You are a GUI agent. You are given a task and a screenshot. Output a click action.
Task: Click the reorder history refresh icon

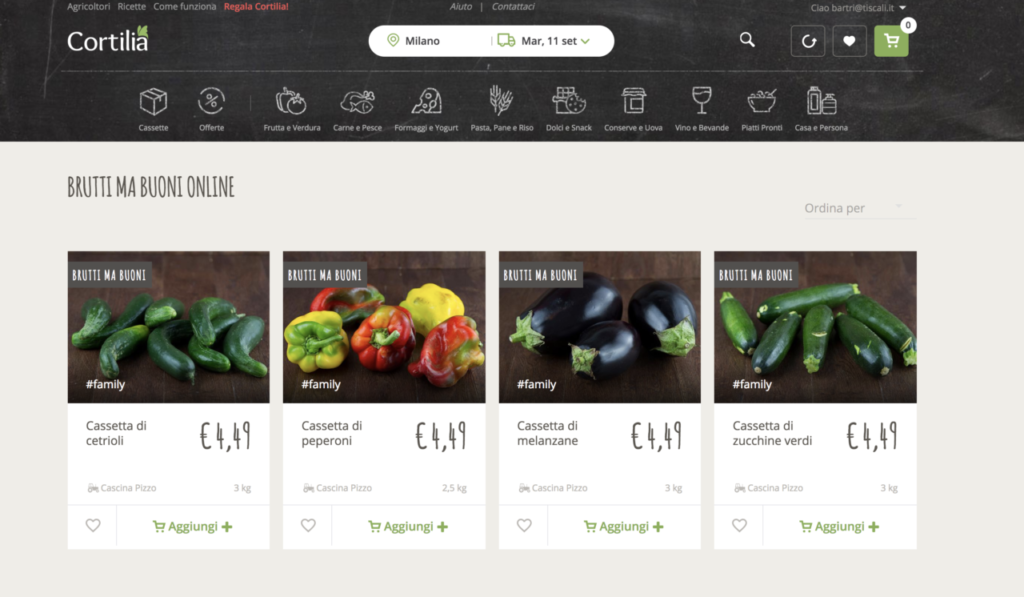point(808,41)
